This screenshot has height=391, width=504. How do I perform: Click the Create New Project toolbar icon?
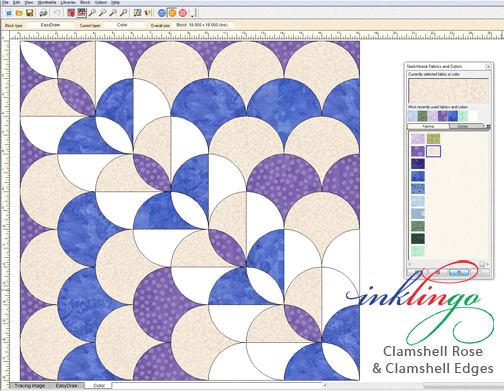(9, 13)
